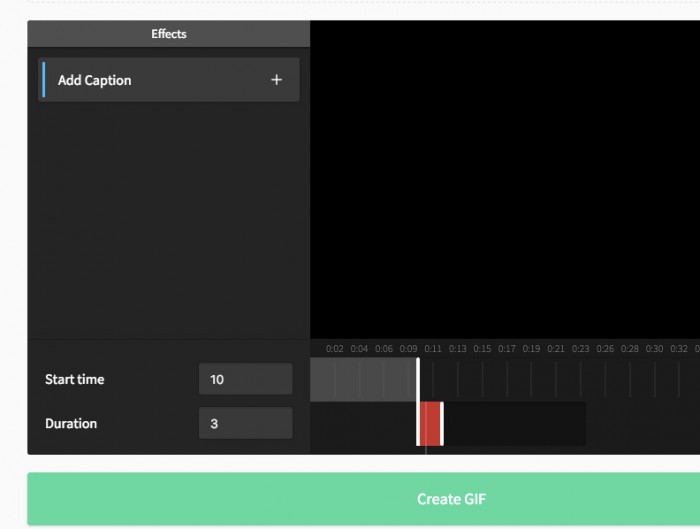Click the 0:30 timeline label
Image resolution: width=700 pixels, height=529 pixels.
coord(654,349)
